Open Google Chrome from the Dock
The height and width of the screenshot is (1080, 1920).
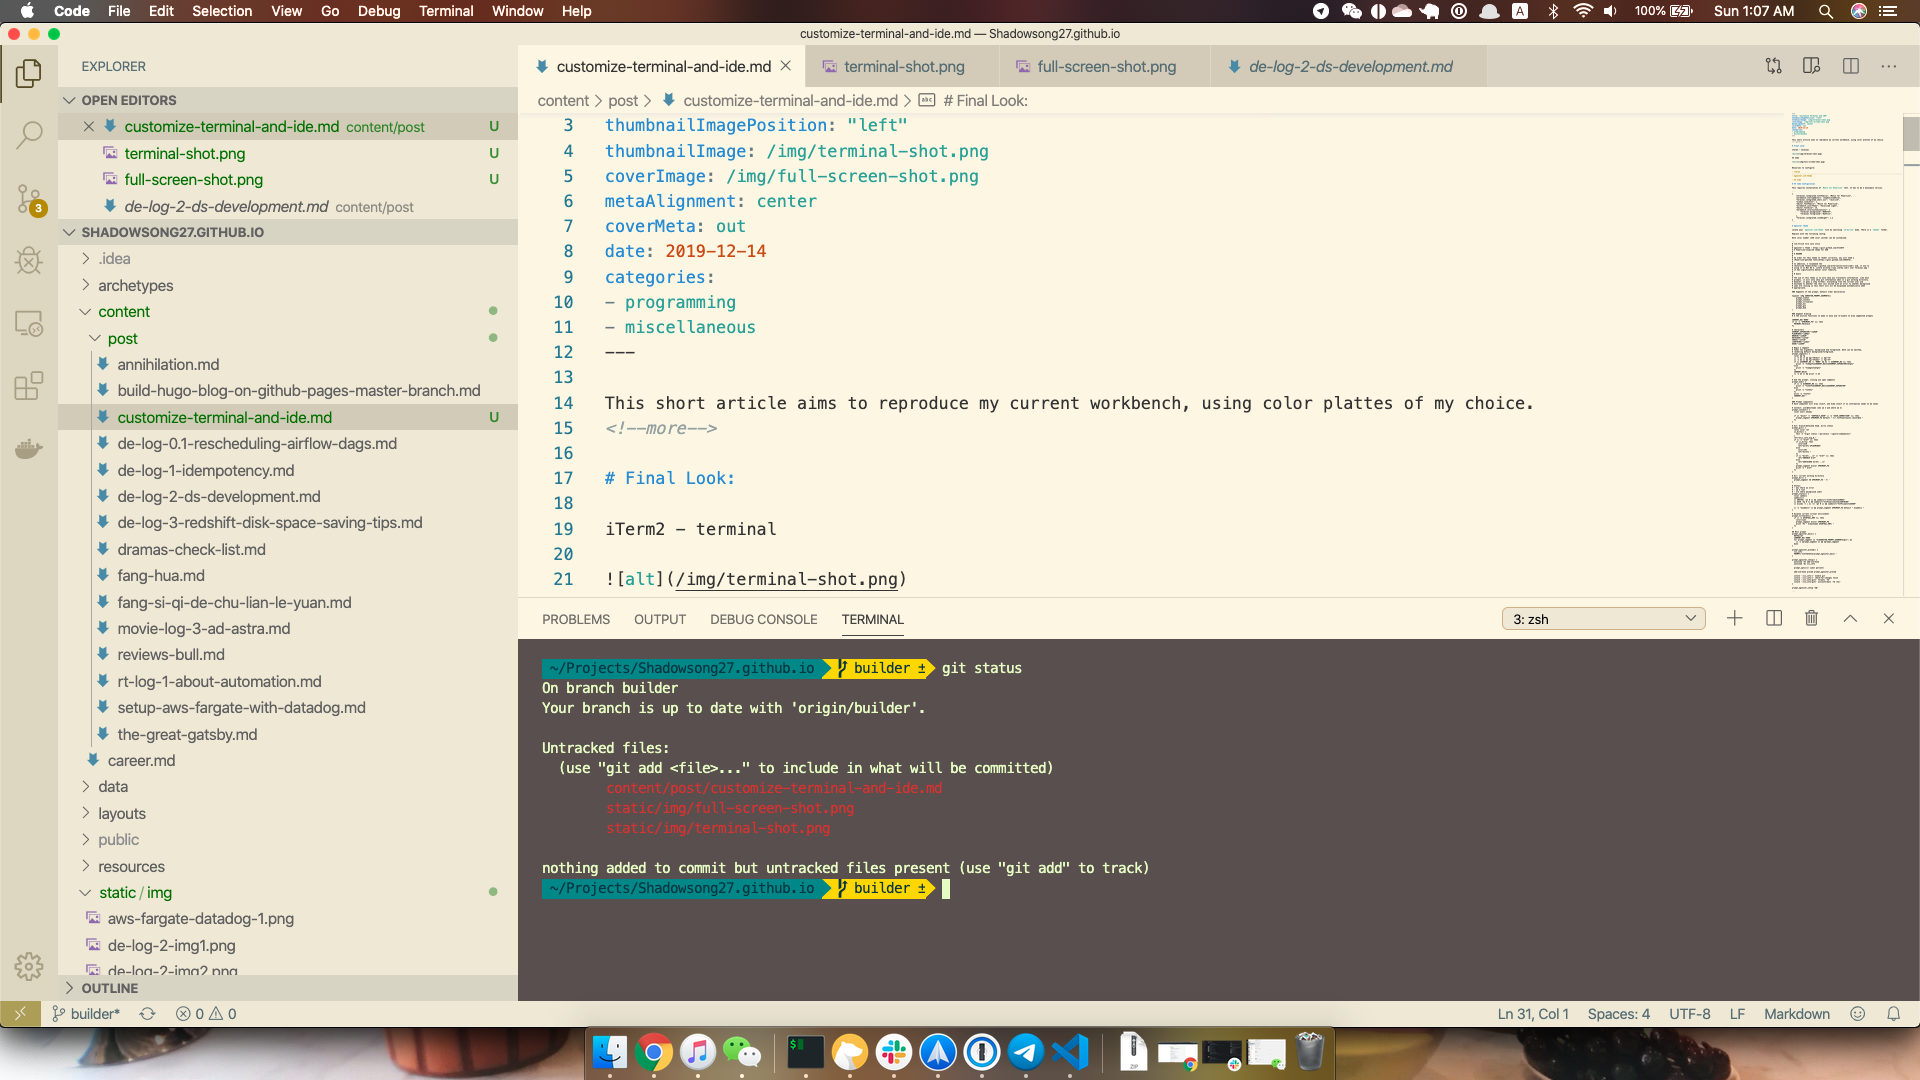[654, 1052]
